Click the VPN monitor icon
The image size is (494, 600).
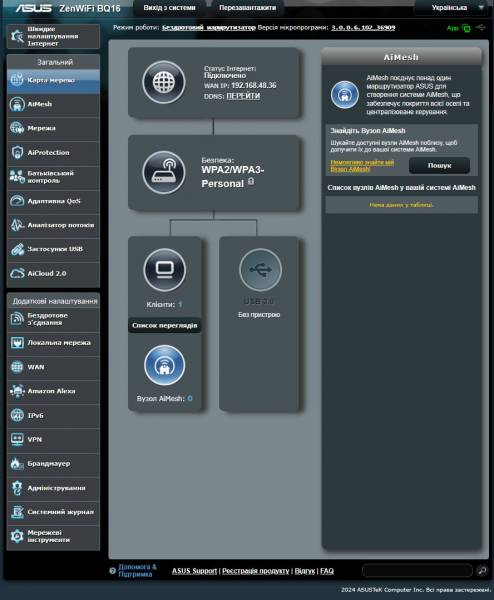pyautogui.click(x=17, y=439)
